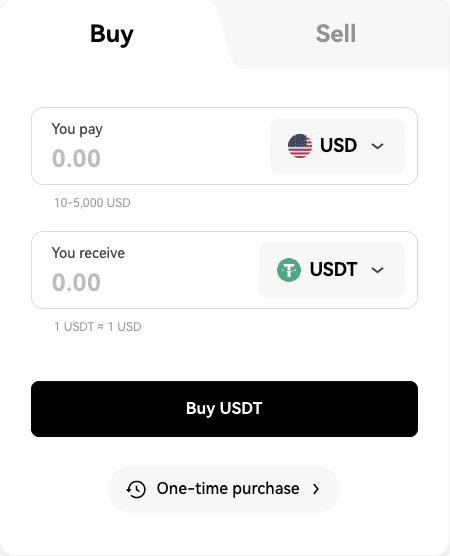Click the green Tether logo icon
The width and height of the screenshot is (450, 556).
[289, 270]
